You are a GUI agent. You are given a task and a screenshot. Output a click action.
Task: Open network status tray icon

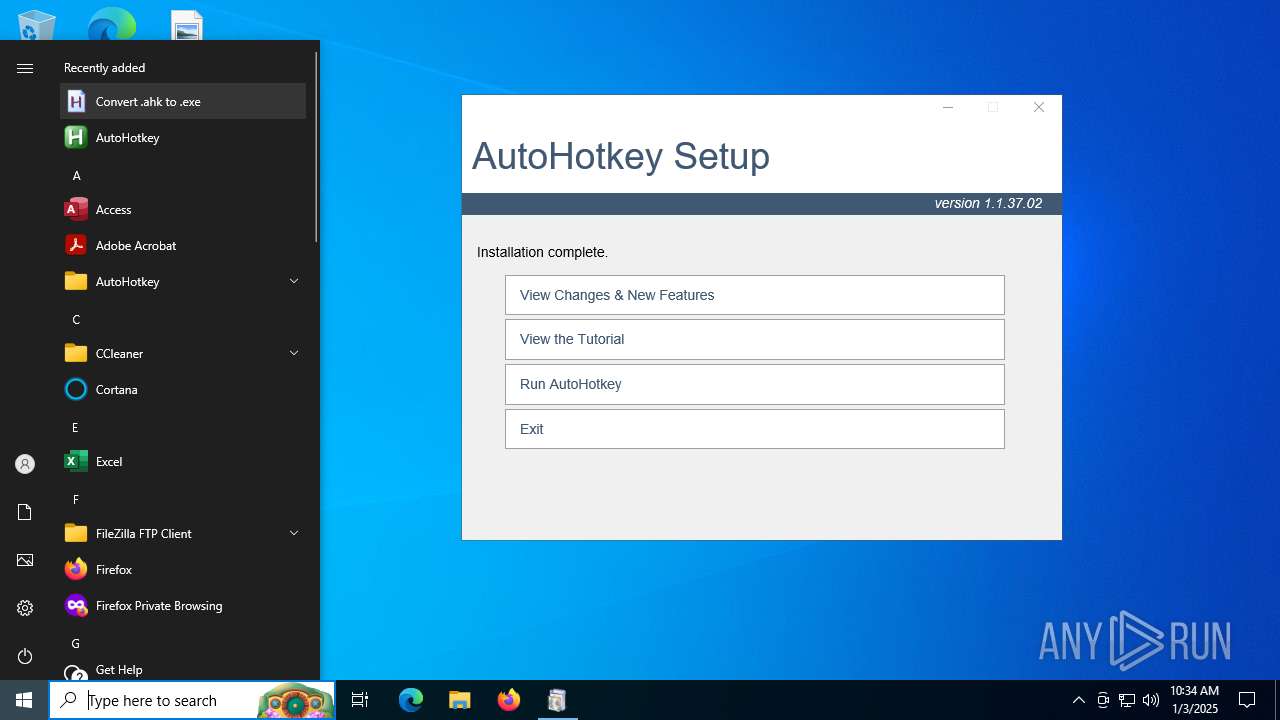pyautogui.click(x=1127, y=700)
